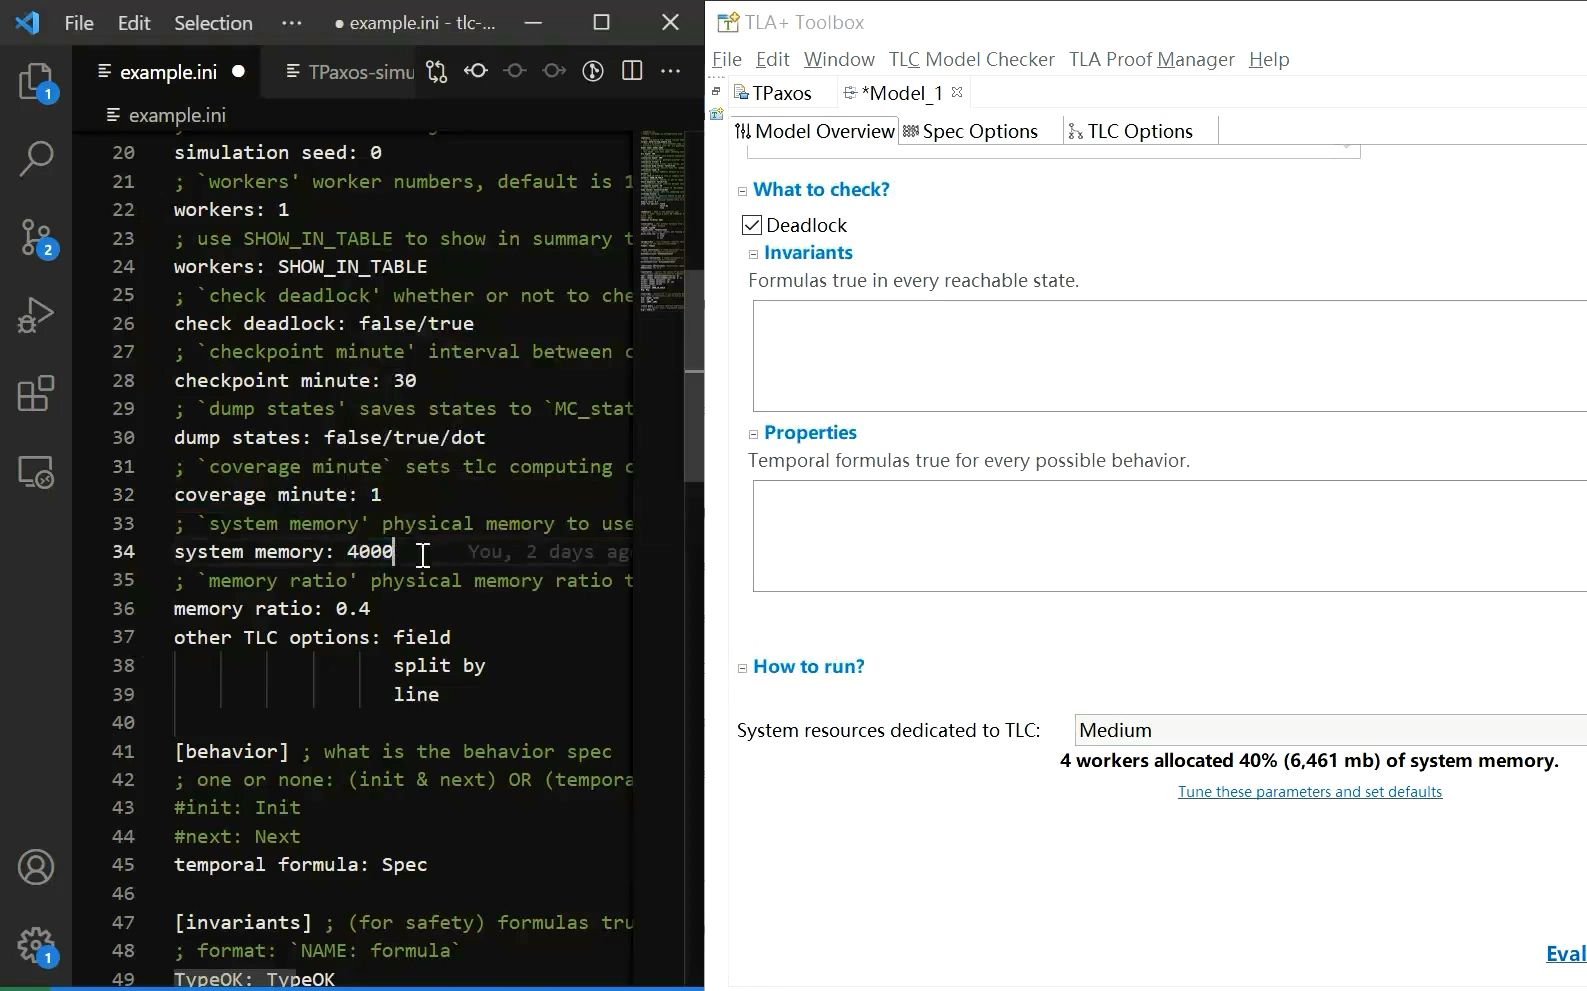This screenshot has height=991, width=1587.
Task: Click inside the Invariants formula box
Action: click(x=1169, y=355)
